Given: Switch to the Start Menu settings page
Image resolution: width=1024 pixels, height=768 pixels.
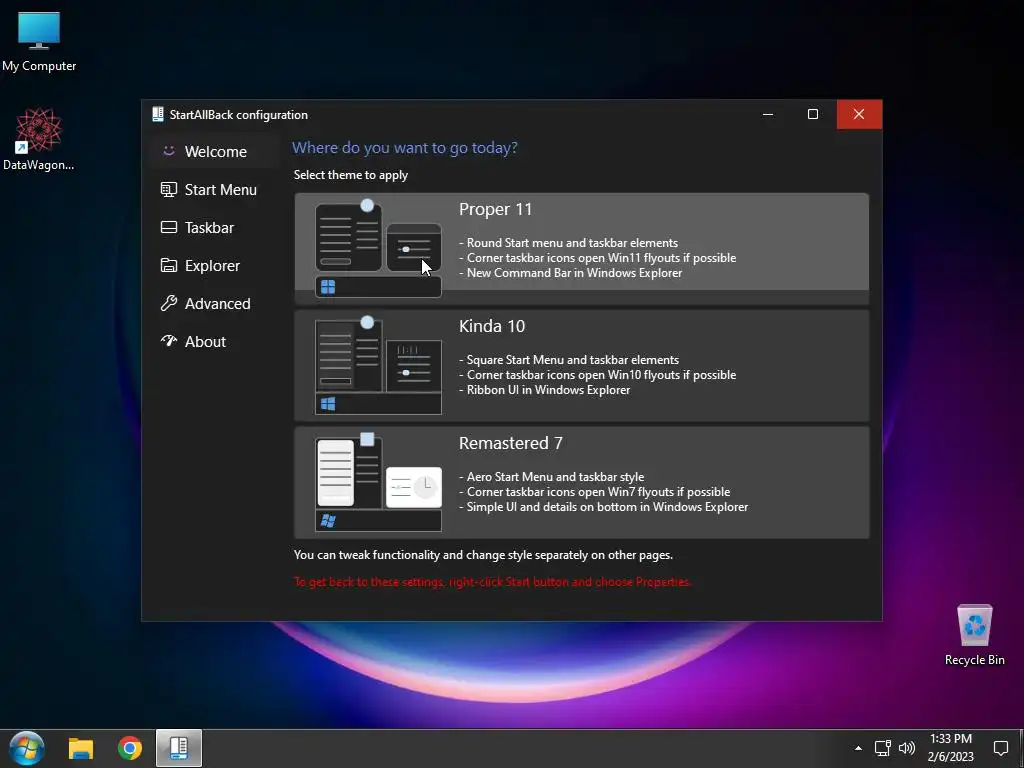Looking at the screenshot, I should click(215, 189).
